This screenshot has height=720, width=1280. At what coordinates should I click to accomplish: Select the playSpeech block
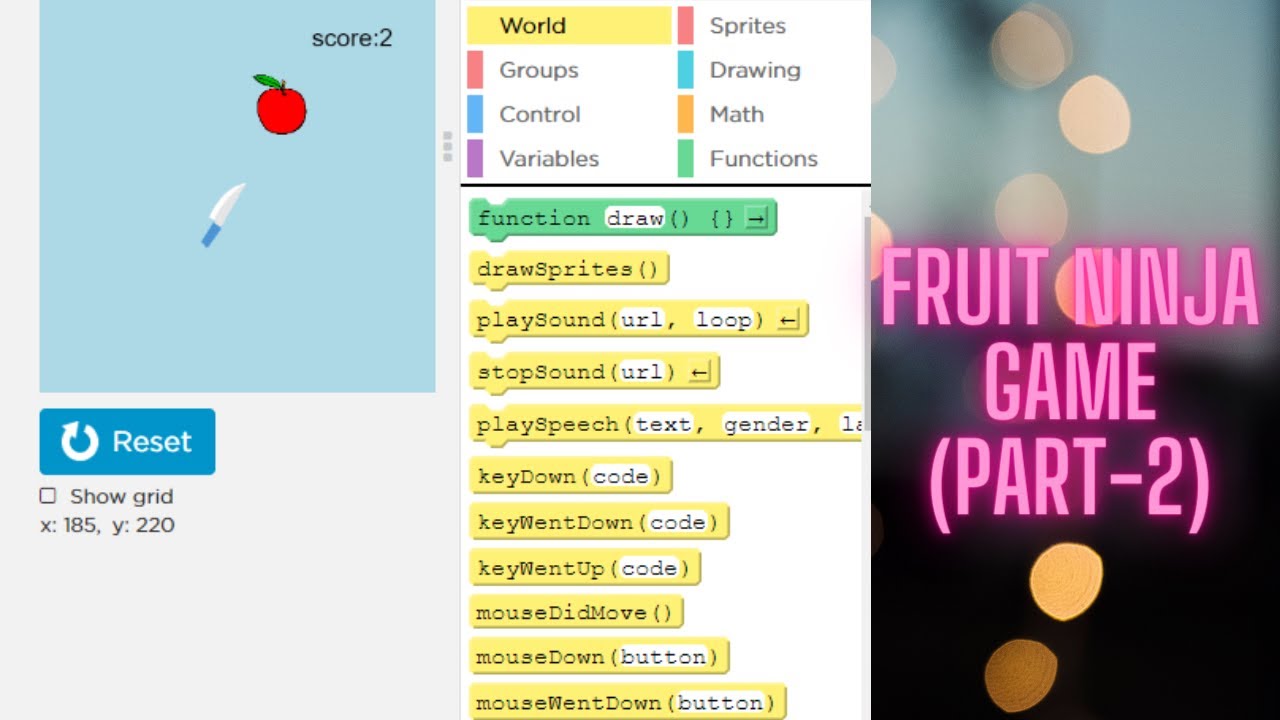coord(665,424)
